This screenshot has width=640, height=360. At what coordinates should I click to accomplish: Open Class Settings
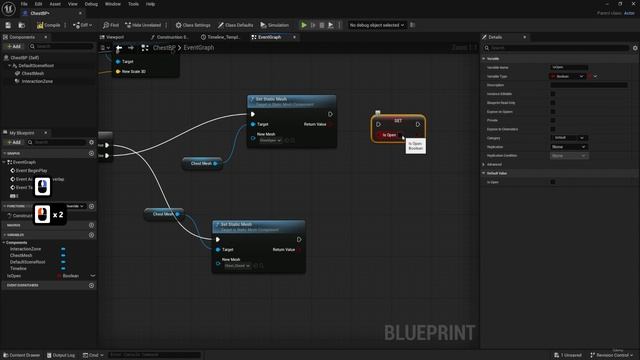(x=193, y=25)
